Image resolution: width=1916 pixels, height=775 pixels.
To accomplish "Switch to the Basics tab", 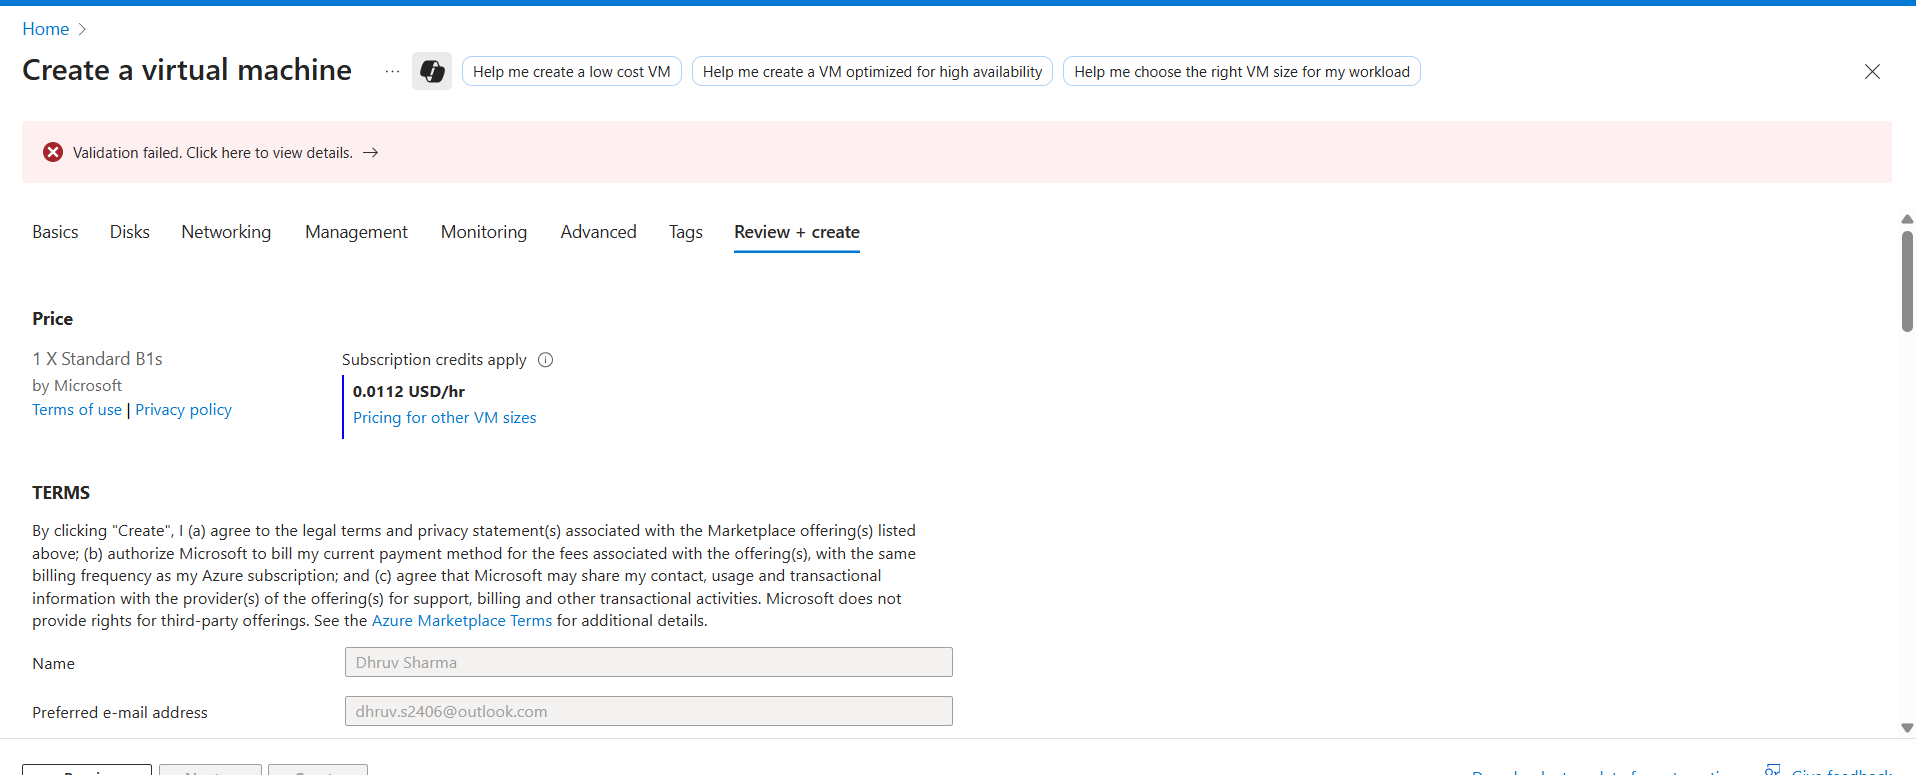I will point(55,232).
